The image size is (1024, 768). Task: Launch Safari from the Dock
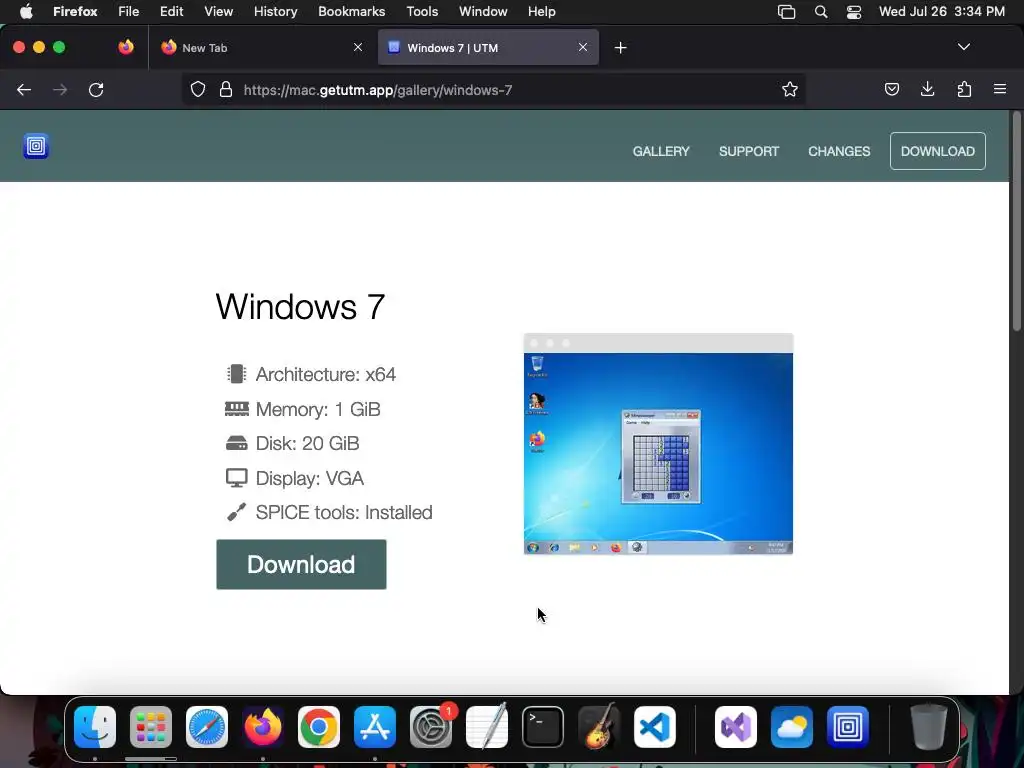click(x=207, y=727)
